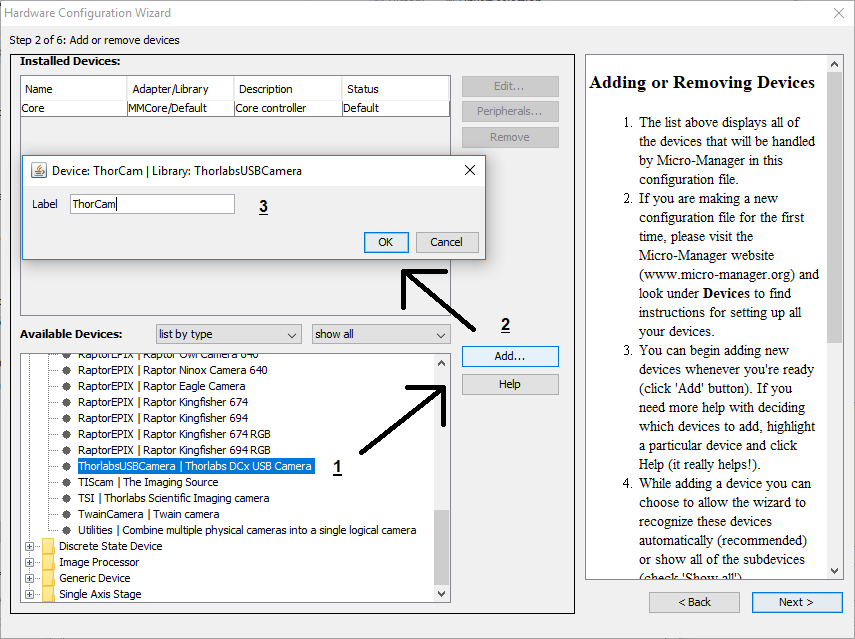The height and width of the screenshot is (639, 855).
Task: Open the 'list by type' dropdown
Action: (228, 334)
